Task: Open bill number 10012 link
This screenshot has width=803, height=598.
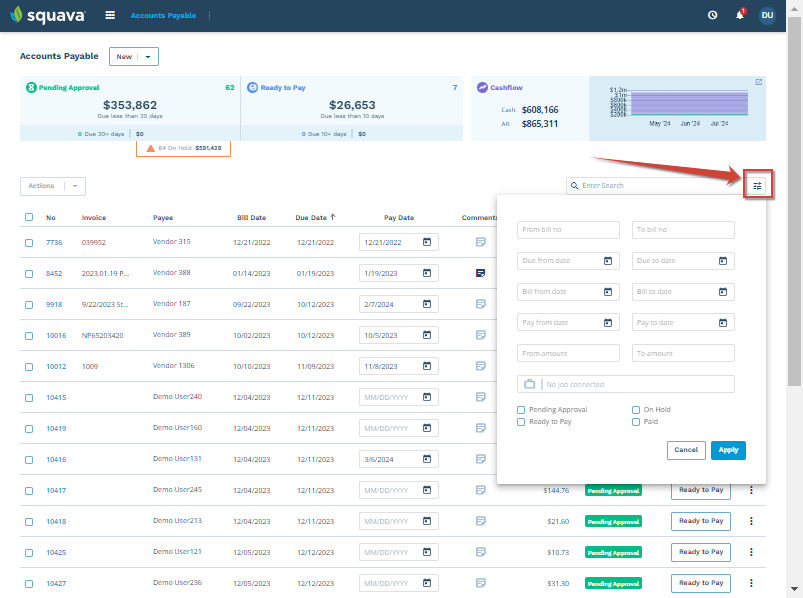Action: [56, 367]
